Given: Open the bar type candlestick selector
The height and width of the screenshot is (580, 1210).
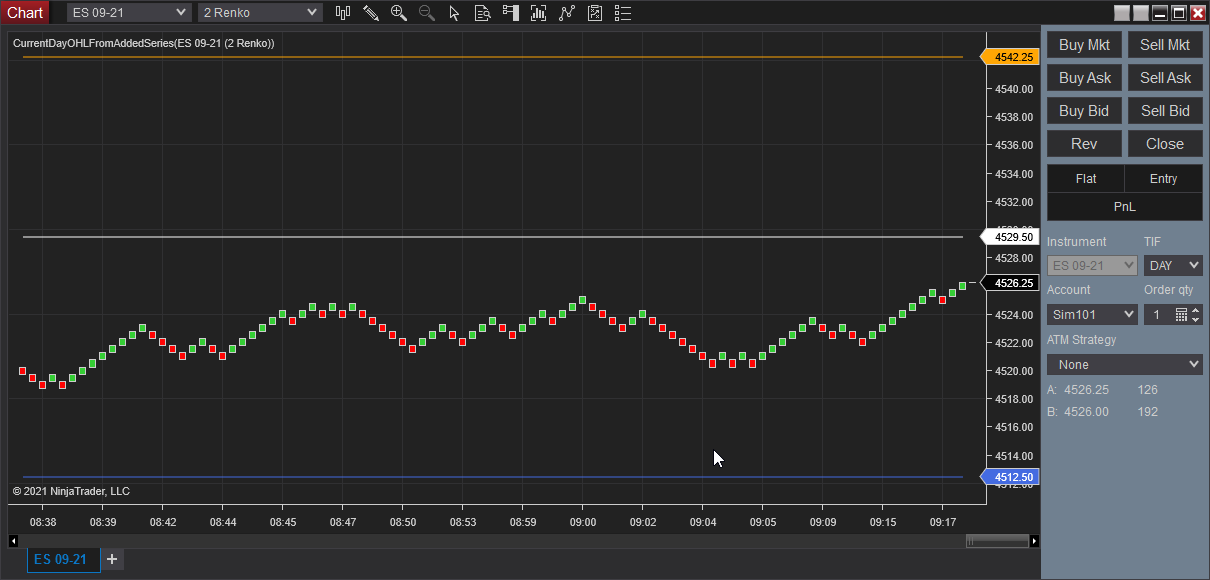Looking at the screenshot, I should [x=343, y=13].
